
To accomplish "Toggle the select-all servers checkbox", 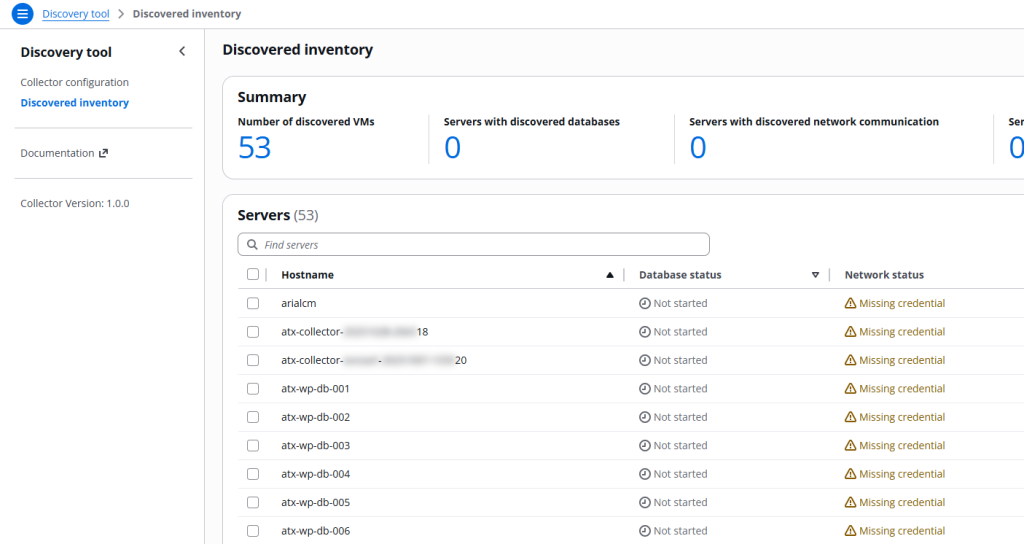I will (253, 275).
